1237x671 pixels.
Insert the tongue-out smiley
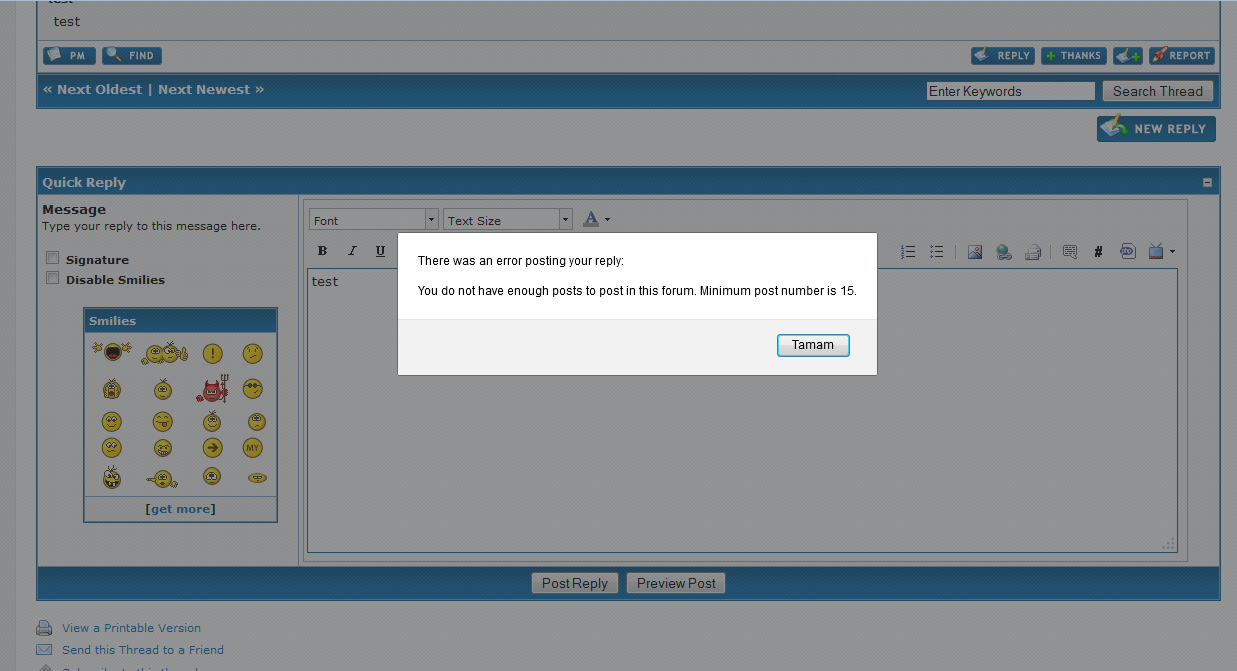tap(163, 422)
